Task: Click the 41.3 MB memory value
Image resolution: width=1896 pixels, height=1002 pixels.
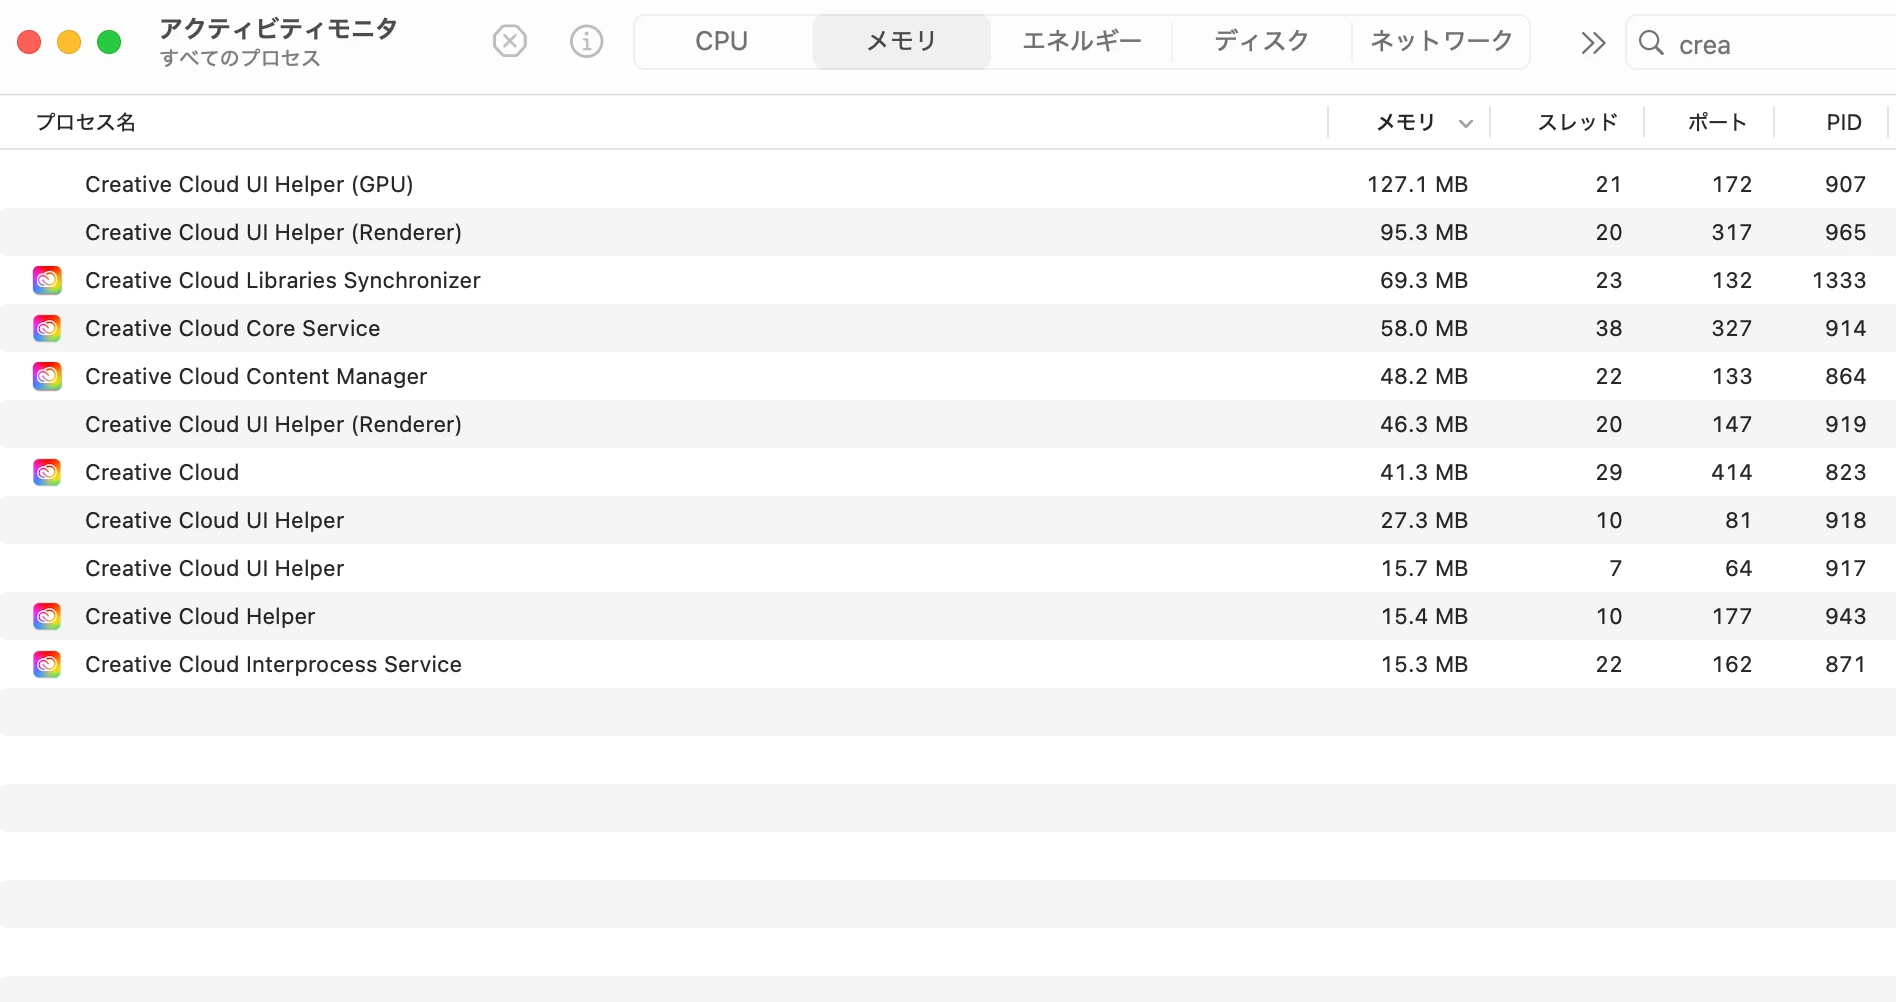Action: click(1424, 472)
